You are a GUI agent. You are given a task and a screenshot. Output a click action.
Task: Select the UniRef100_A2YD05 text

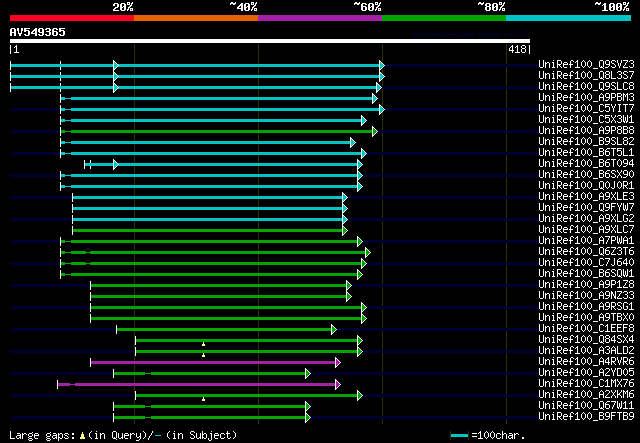(586, 373)
